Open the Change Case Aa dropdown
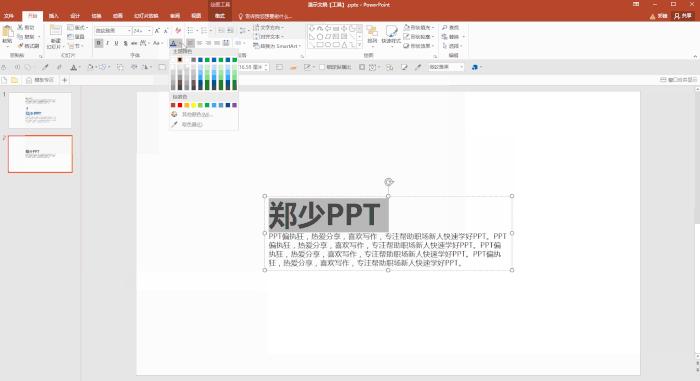This screenshot has height=381, width=700. (x=157, y=43)
